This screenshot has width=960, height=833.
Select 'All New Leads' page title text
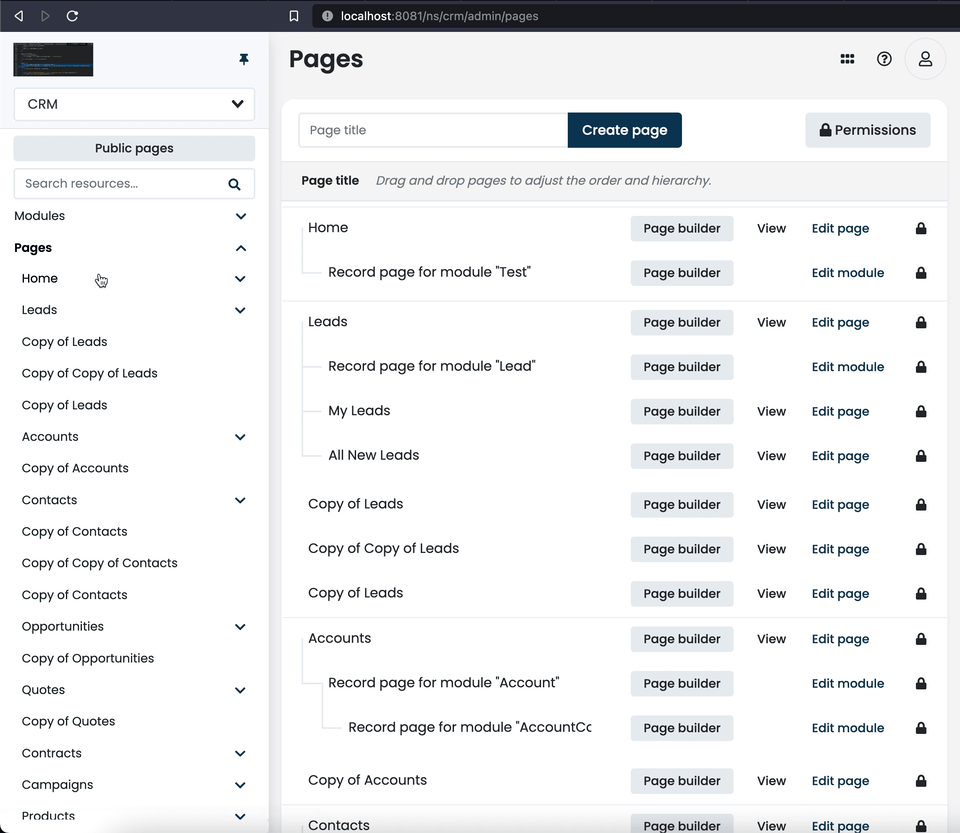[373, 455]
